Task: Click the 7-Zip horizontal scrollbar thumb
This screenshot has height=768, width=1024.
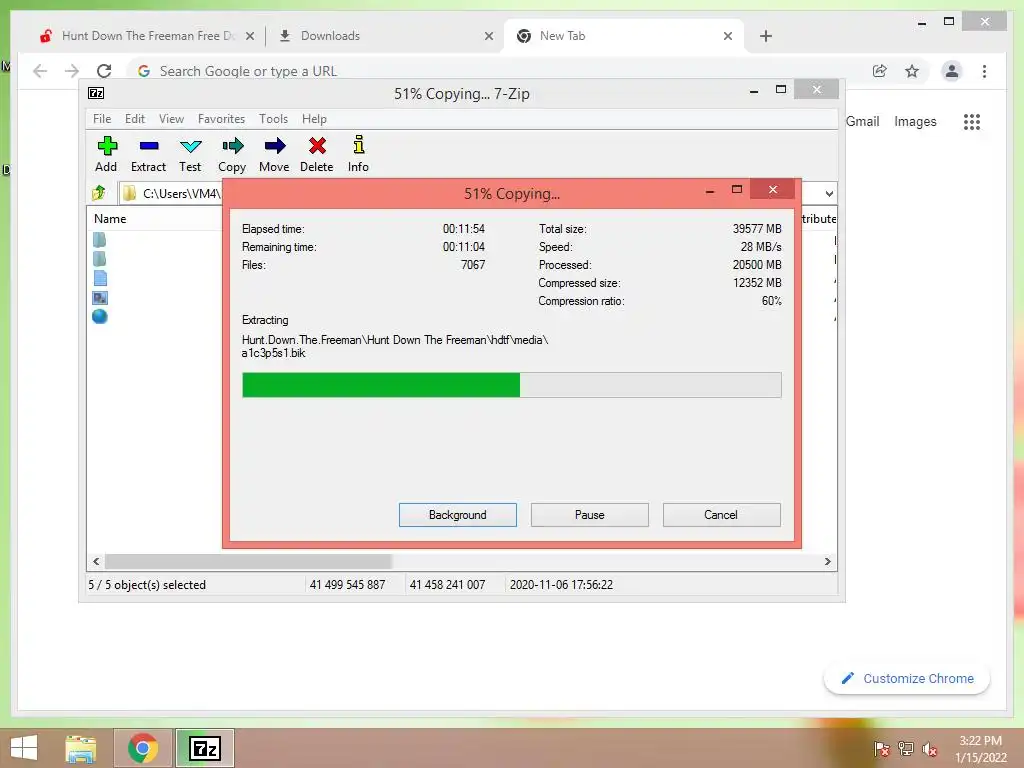Action: click(x=248, y=562)
